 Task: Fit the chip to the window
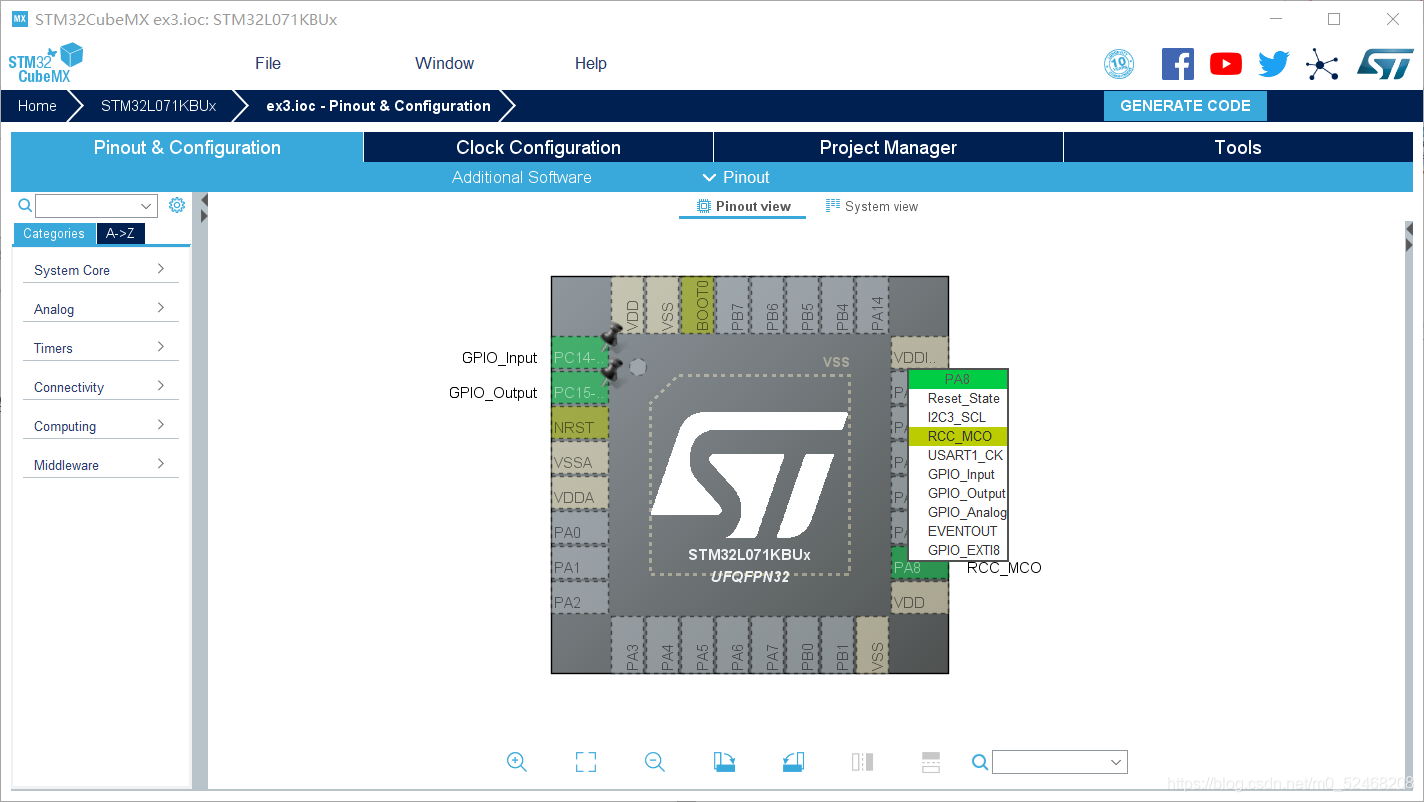586,762
